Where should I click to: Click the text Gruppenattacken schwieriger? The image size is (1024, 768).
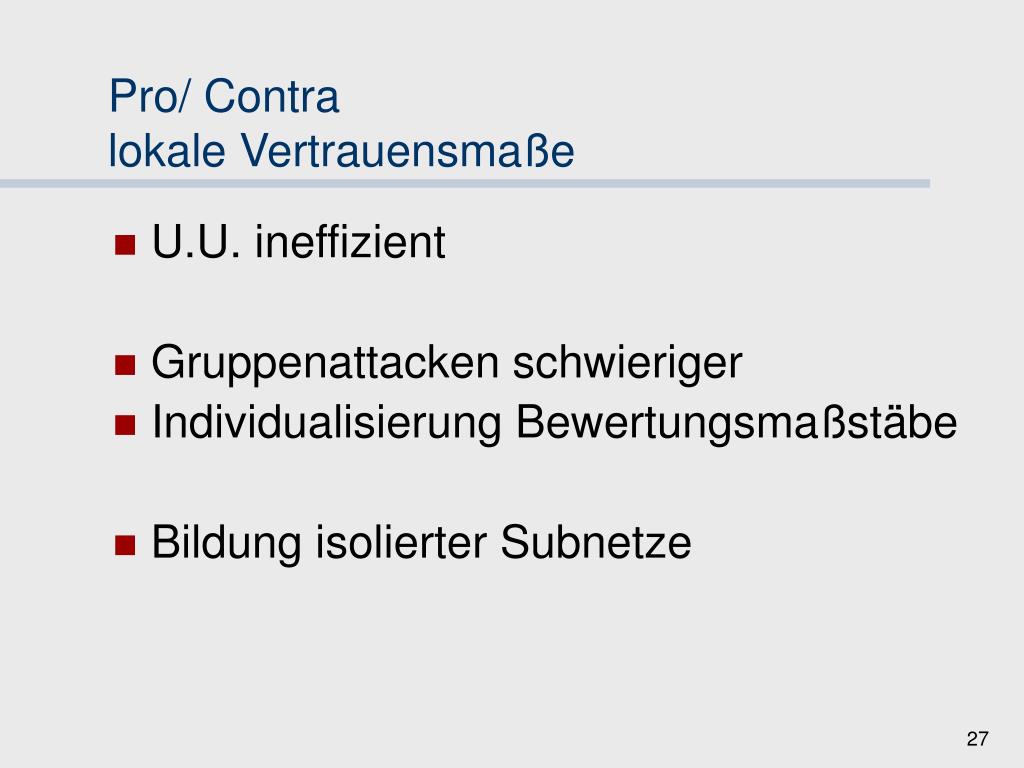447,363
